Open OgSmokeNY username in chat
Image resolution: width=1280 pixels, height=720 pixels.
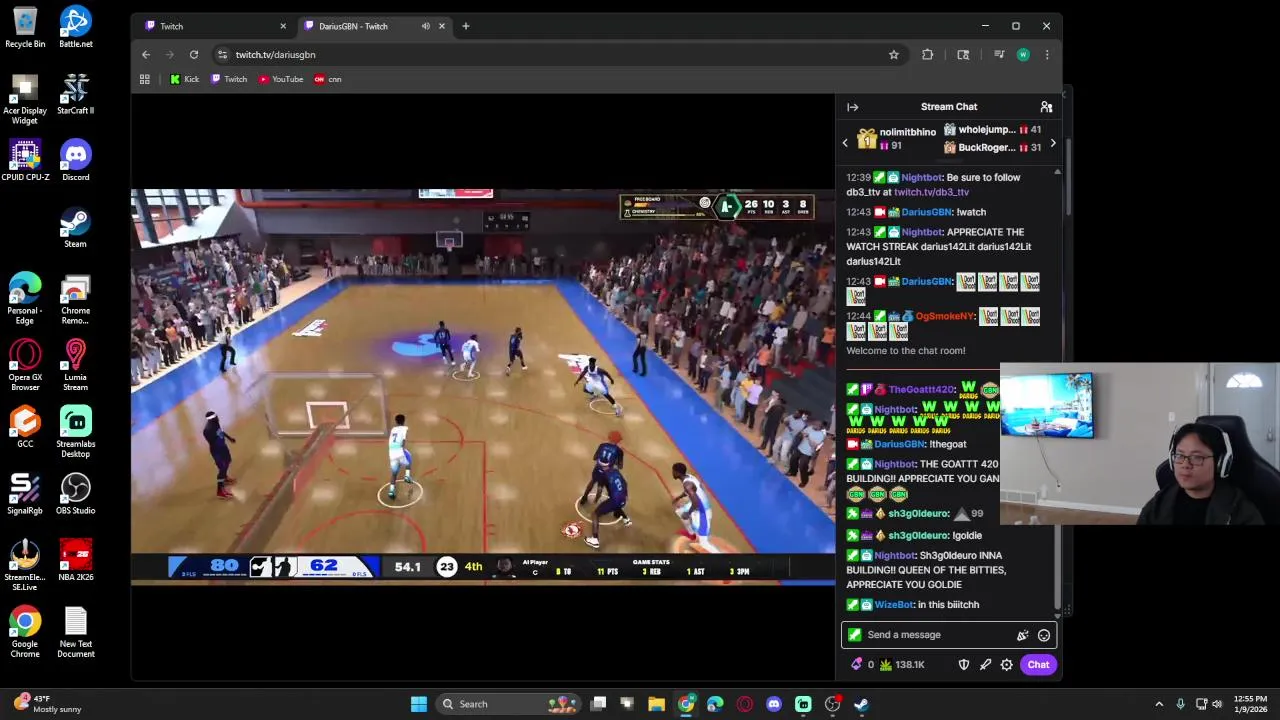tap(944, 316)
